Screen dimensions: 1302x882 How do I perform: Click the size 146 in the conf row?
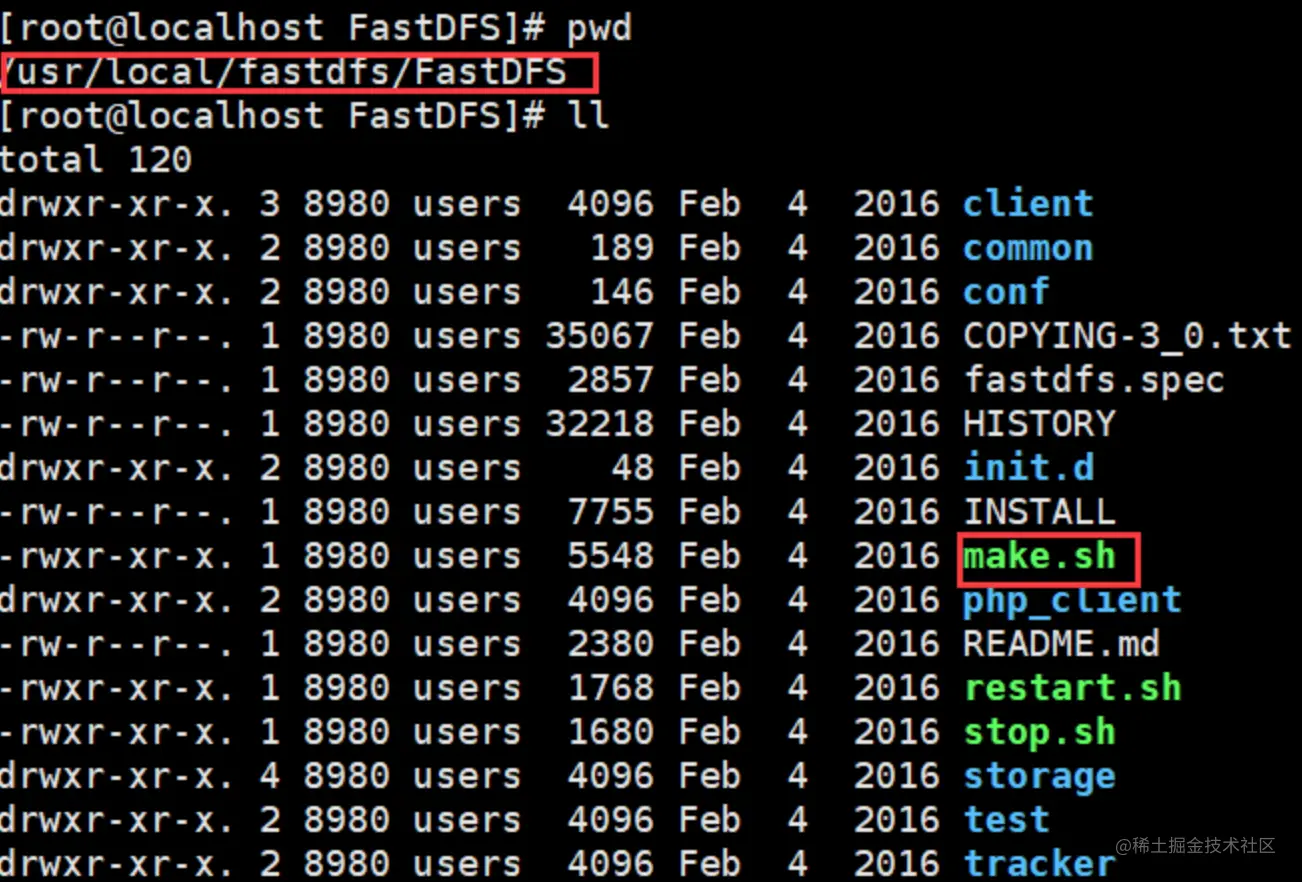[x=621, y=292]
